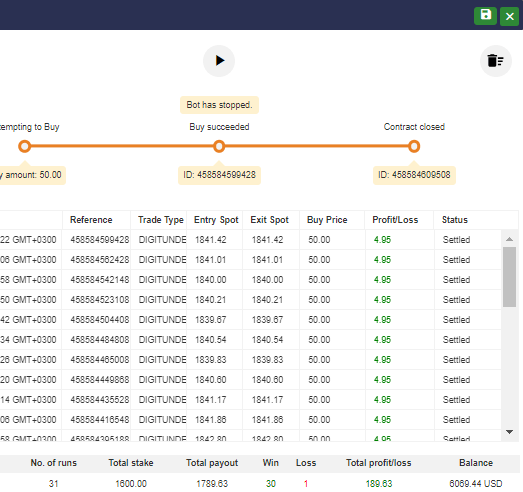This screenshot has width=523, height=492.
Task: Click the Contract closed timeline circle
Action: (x=414, y=146)
